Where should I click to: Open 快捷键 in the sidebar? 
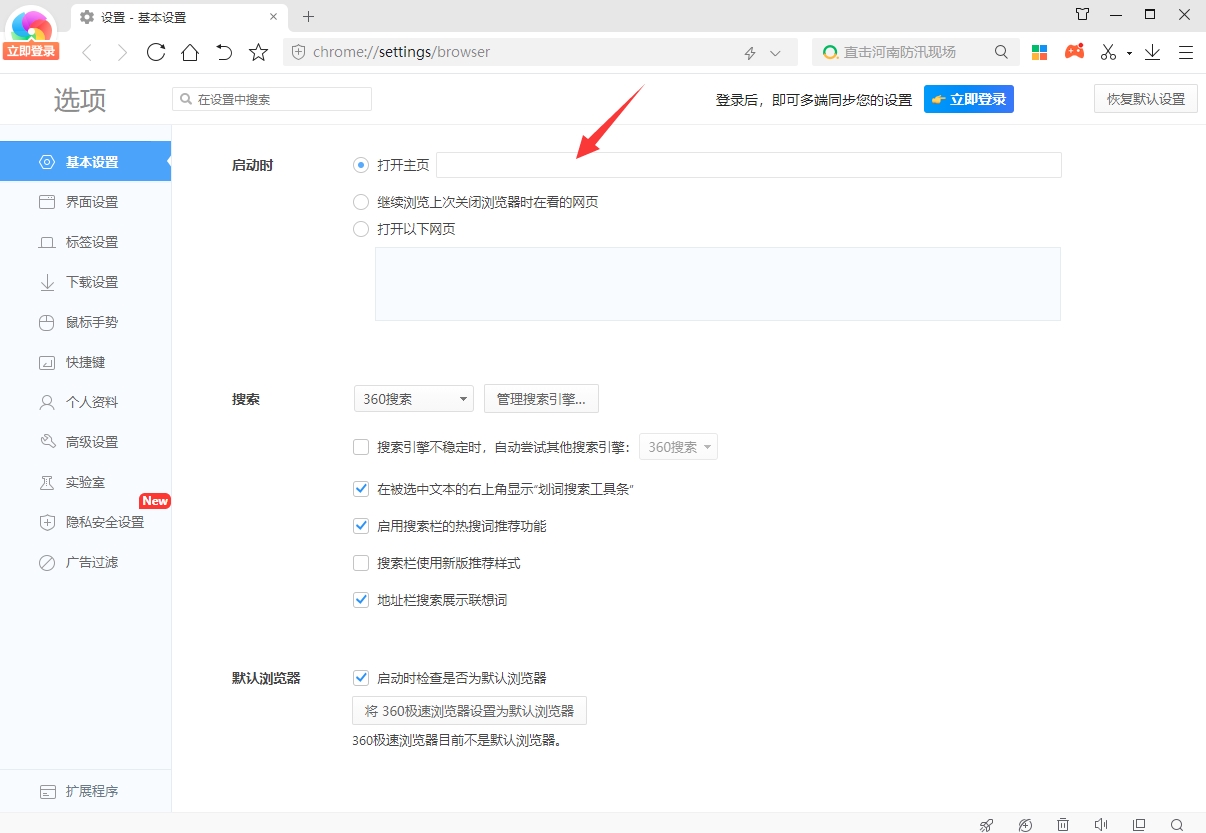[85, 362]
